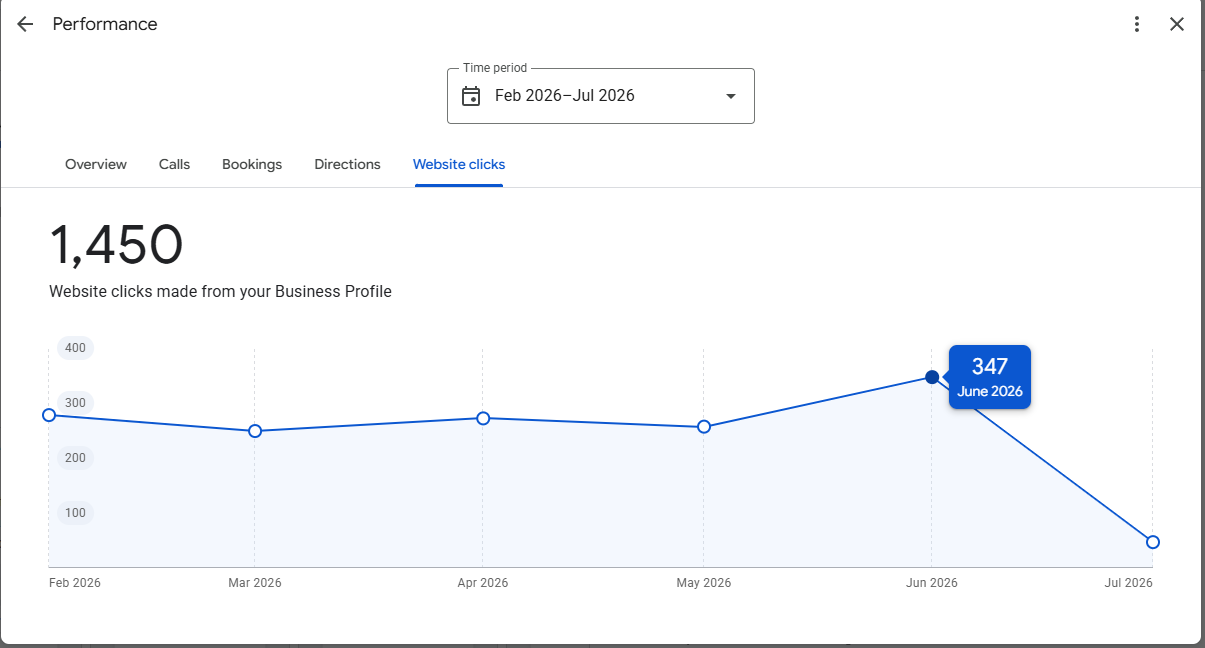The width and height of the screenshot is (1205, 648).
Task: Click the May 2026 axis label
Action: pos(704,583)
